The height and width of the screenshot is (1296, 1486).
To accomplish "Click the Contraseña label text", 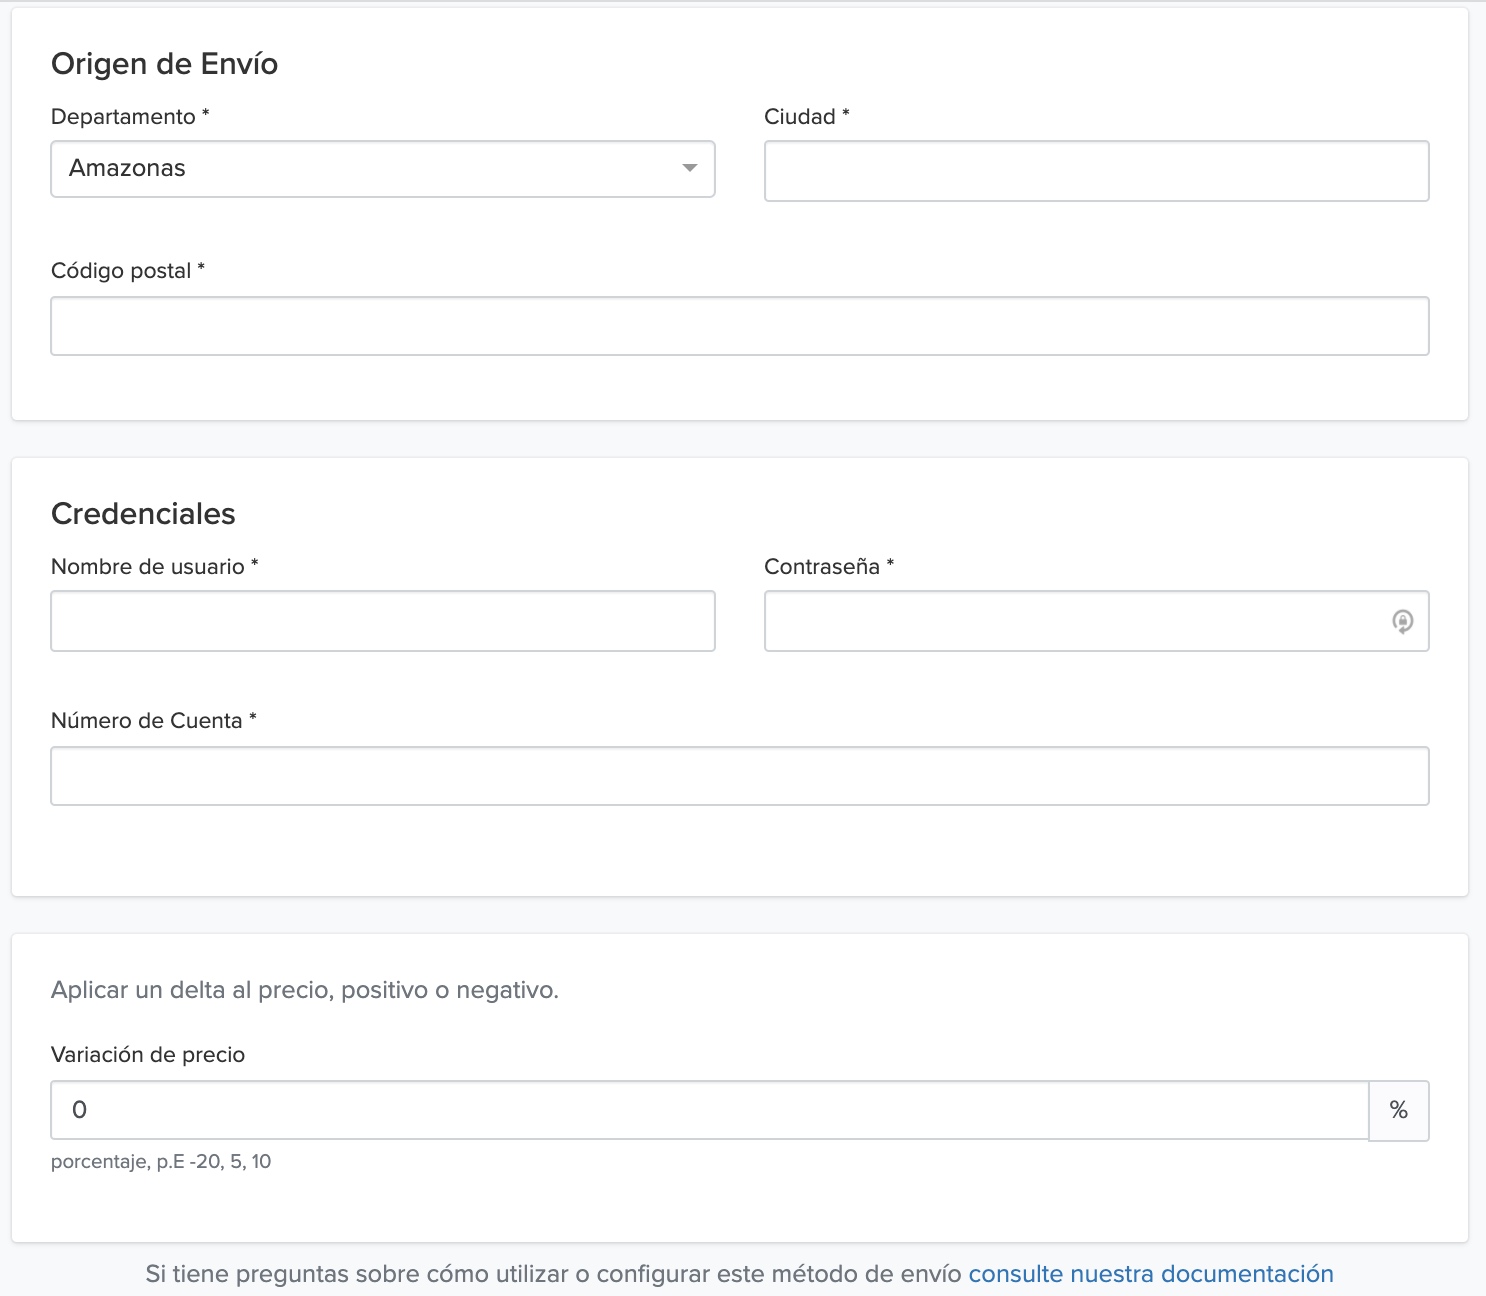I will click(x=821, y=567).
